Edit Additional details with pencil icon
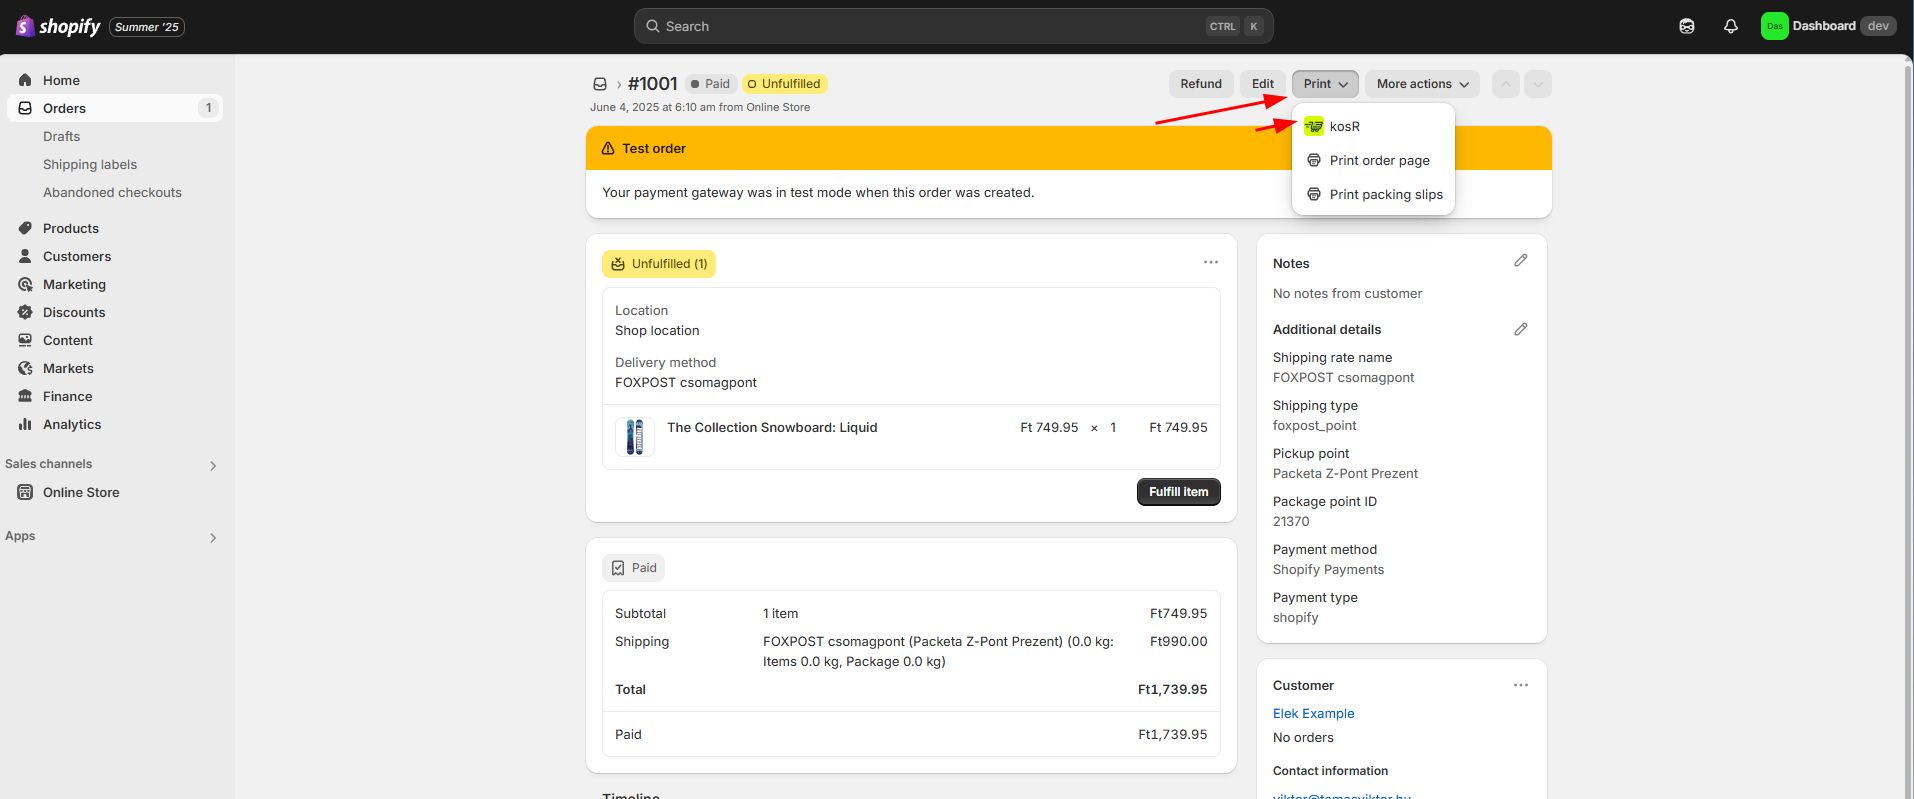1914x799 pixels. 1520,329
